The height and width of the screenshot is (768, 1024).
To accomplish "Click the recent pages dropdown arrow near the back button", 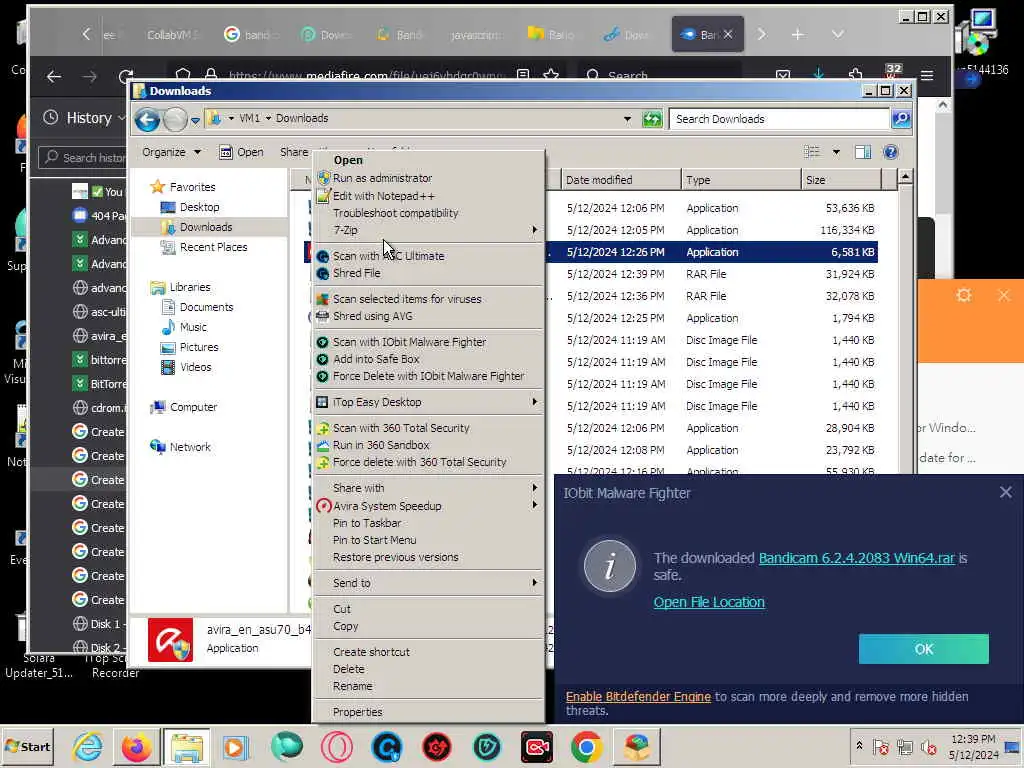I will (x=195, y=120).
